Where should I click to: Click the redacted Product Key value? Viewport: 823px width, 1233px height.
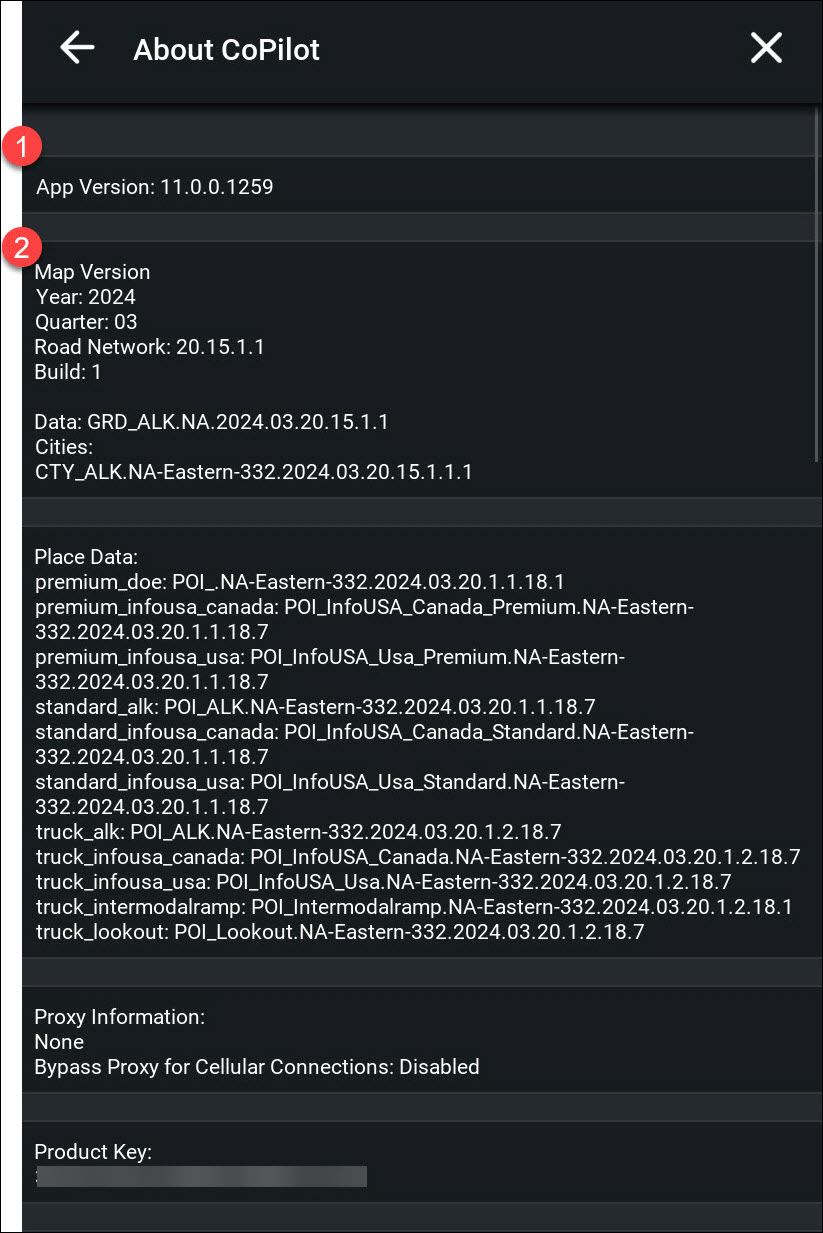tap(202, 1176)
